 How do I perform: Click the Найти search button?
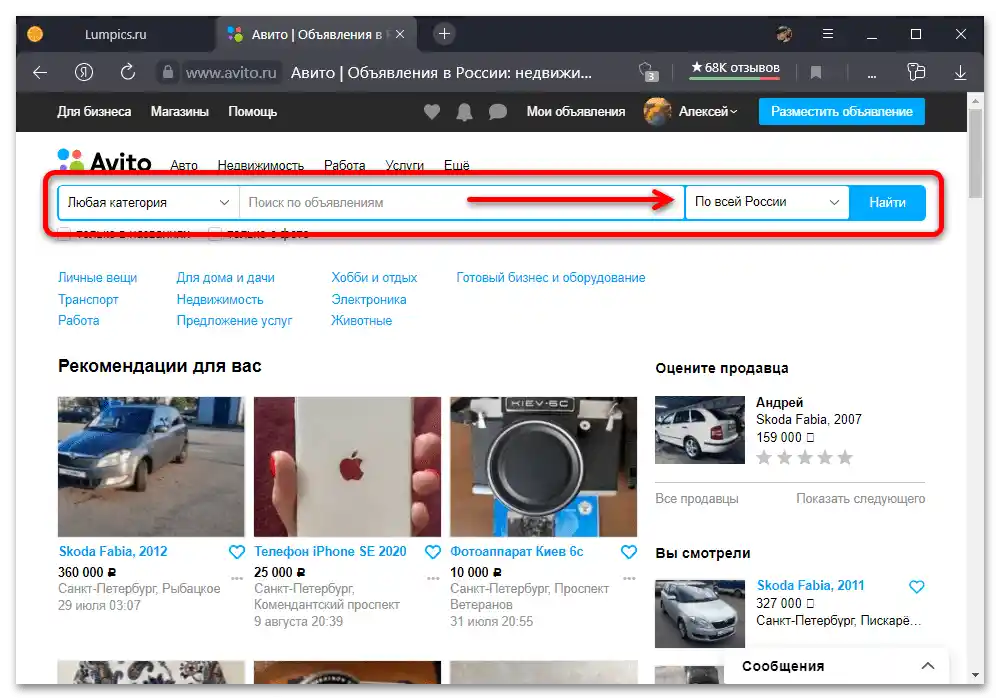click(887, 203)
